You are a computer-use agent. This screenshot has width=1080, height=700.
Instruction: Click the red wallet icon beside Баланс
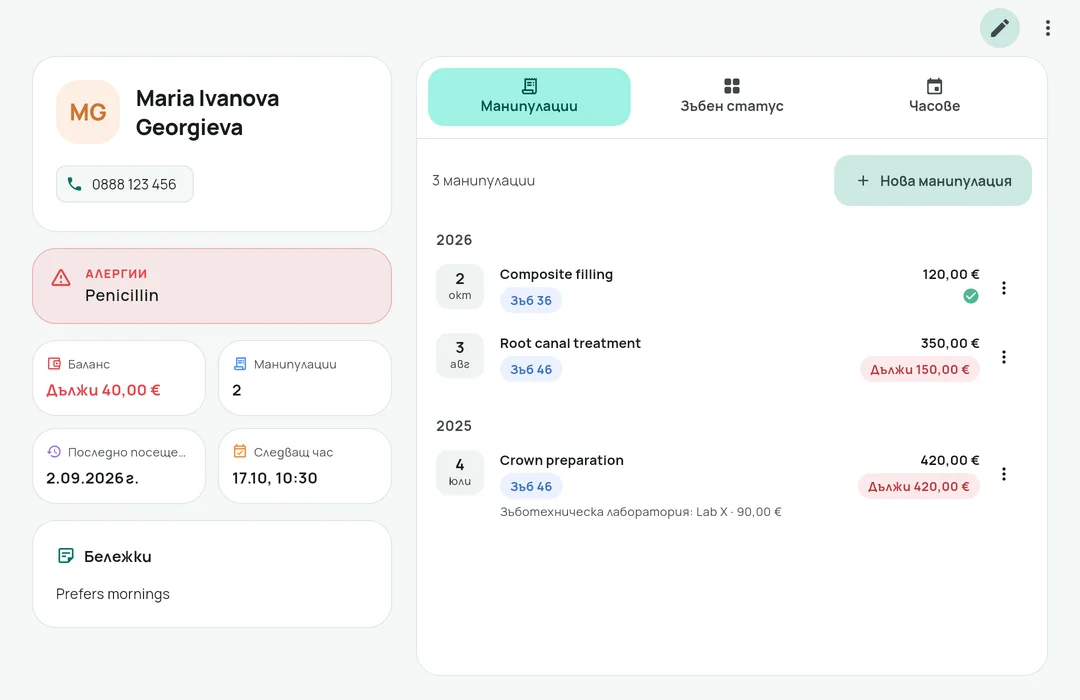54,364
